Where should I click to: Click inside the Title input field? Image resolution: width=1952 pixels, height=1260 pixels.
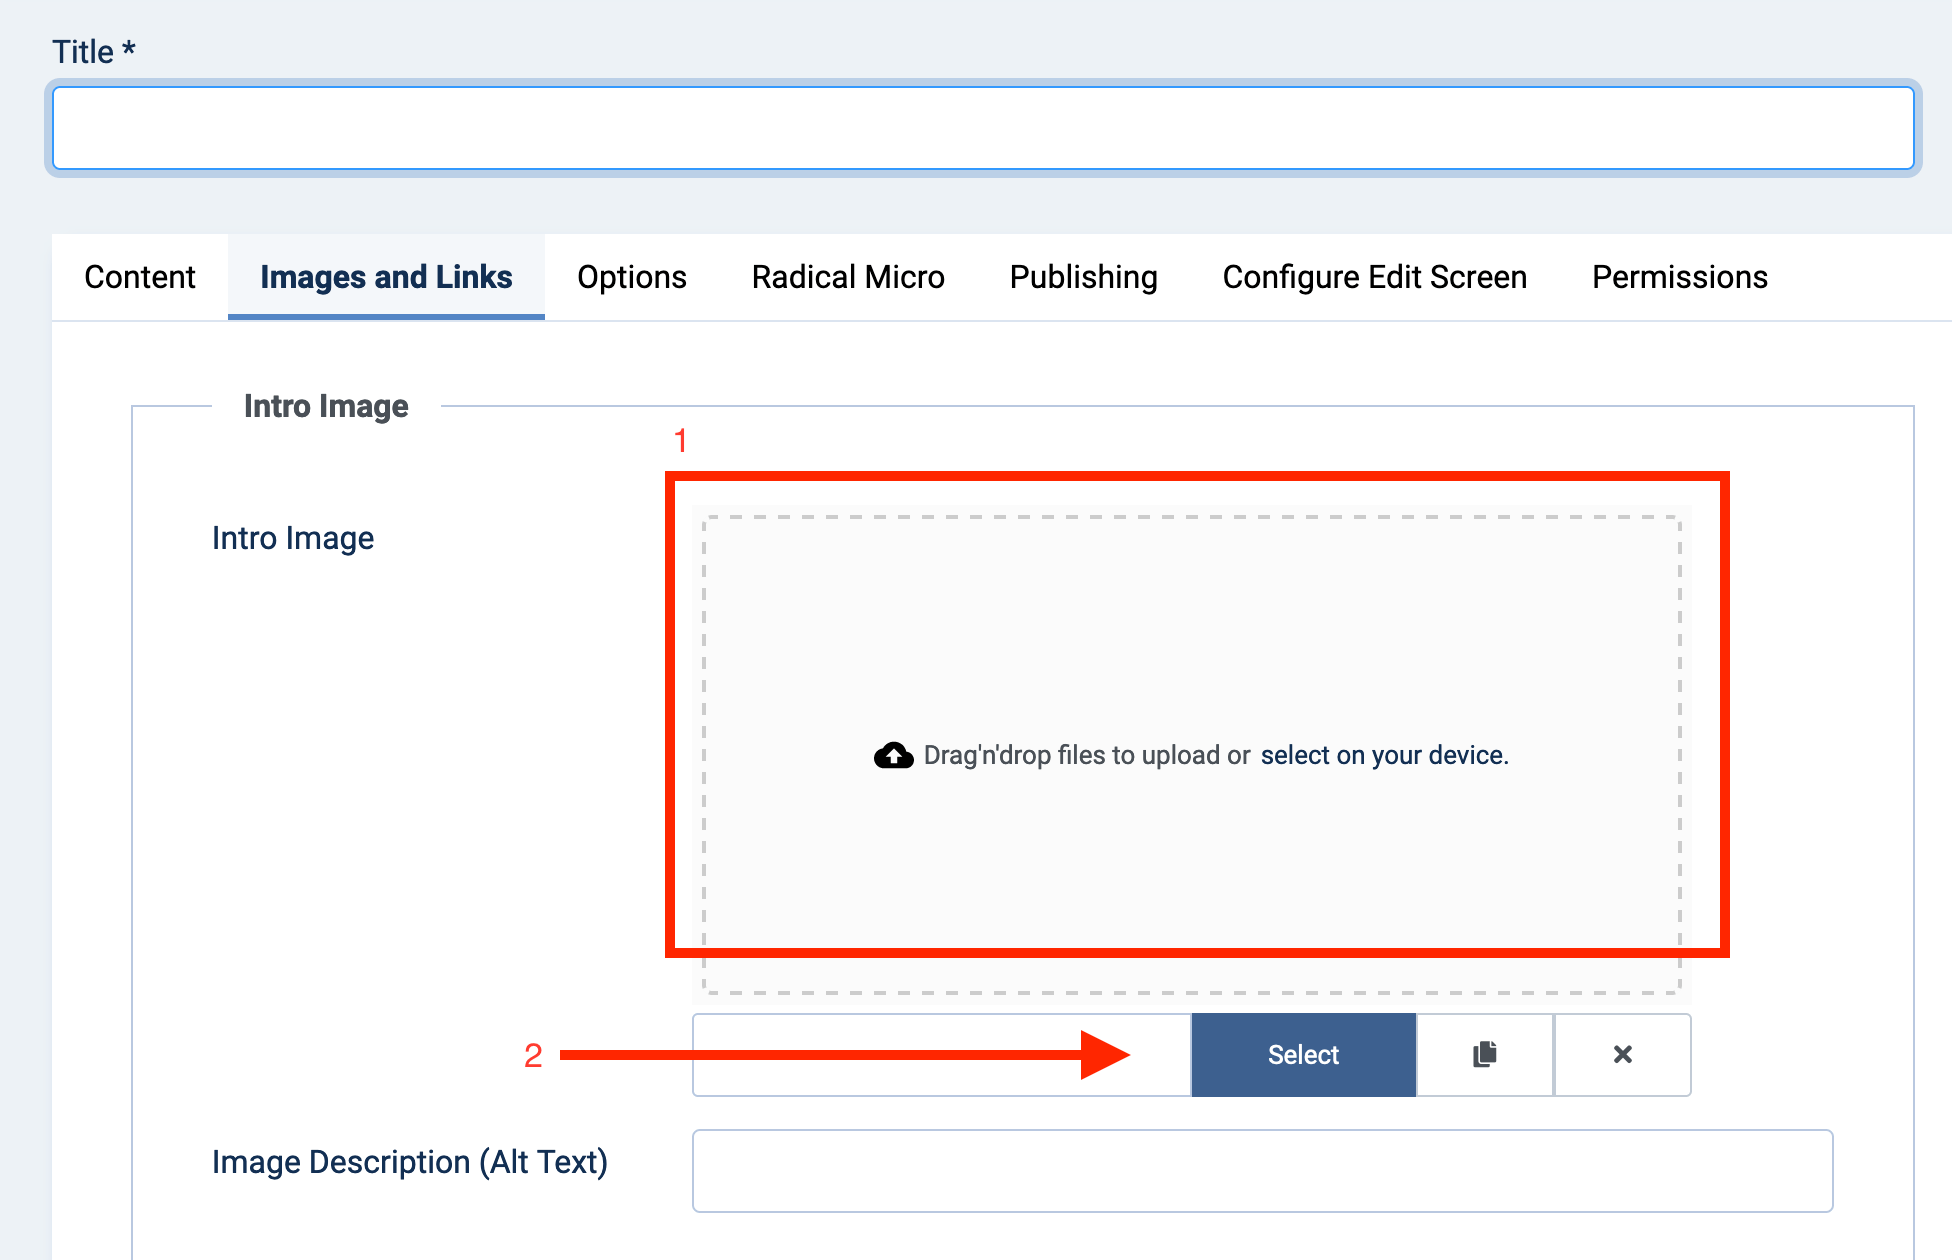980,128
